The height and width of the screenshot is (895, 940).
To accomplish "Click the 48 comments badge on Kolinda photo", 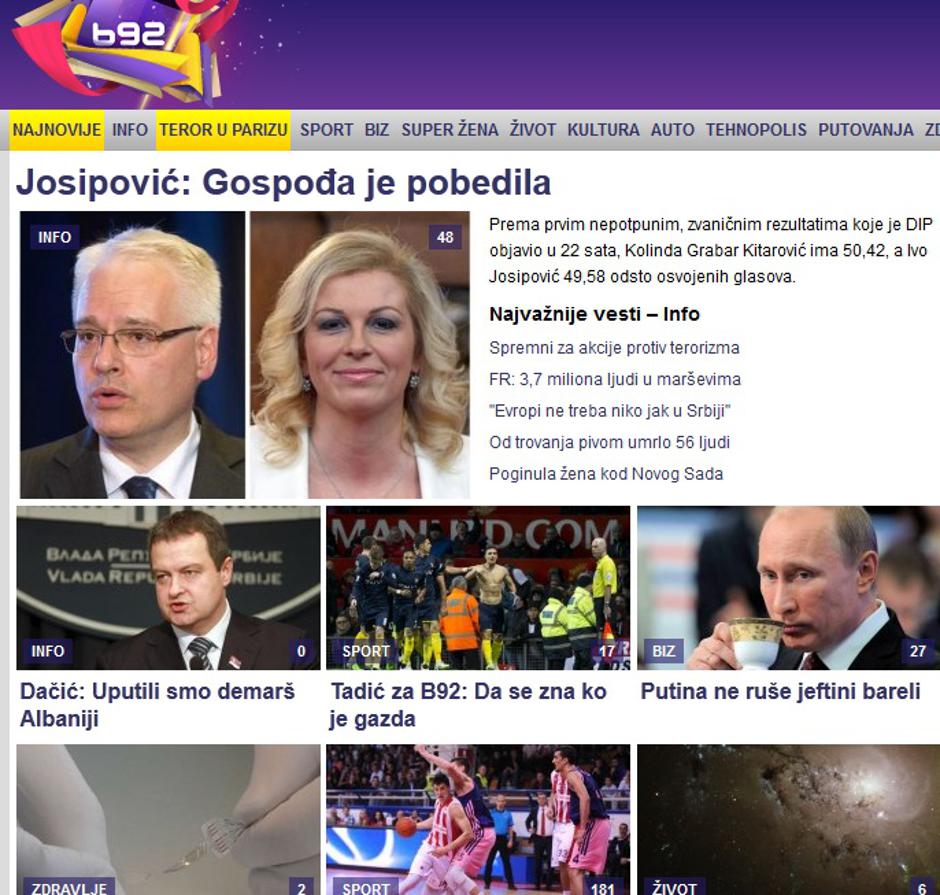I will [445, 237].
